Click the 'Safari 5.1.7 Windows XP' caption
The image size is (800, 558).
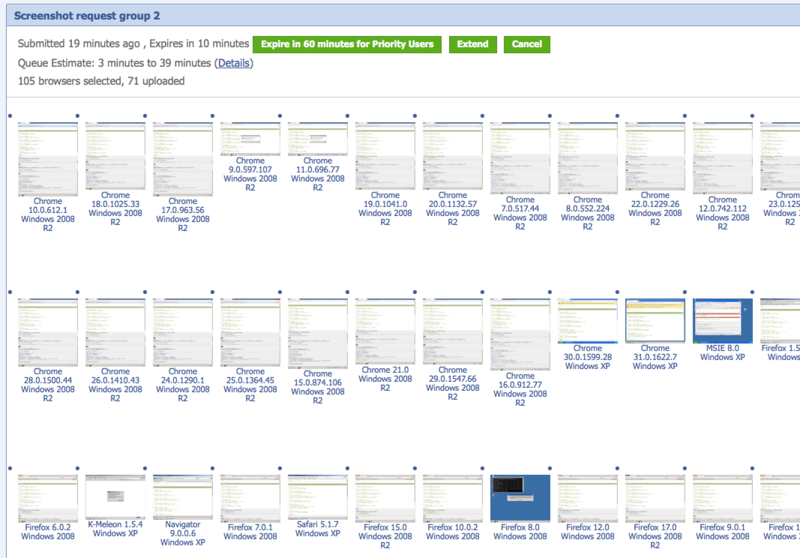(317, 529)
